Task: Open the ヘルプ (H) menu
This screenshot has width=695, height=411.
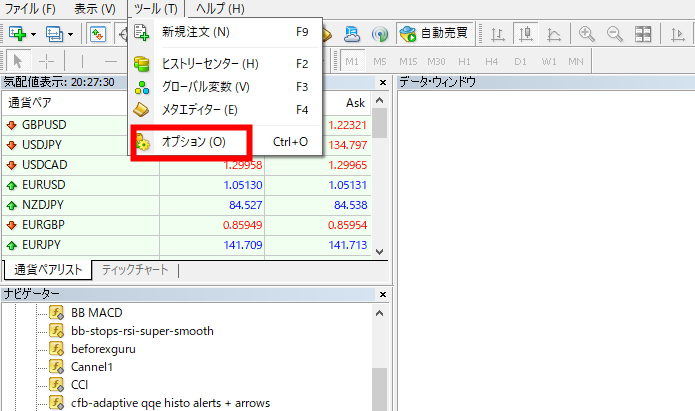Action: (x=220, y=8)
